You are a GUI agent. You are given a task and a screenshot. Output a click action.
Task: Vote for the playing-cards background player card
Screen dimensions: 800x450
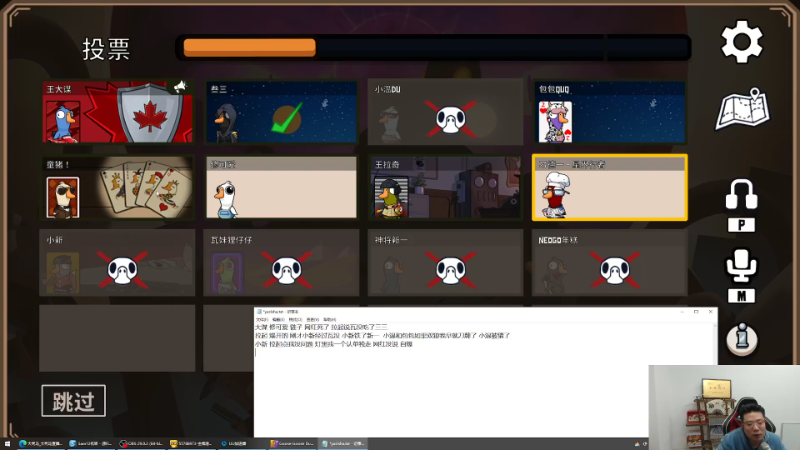[x=117, y=188]
